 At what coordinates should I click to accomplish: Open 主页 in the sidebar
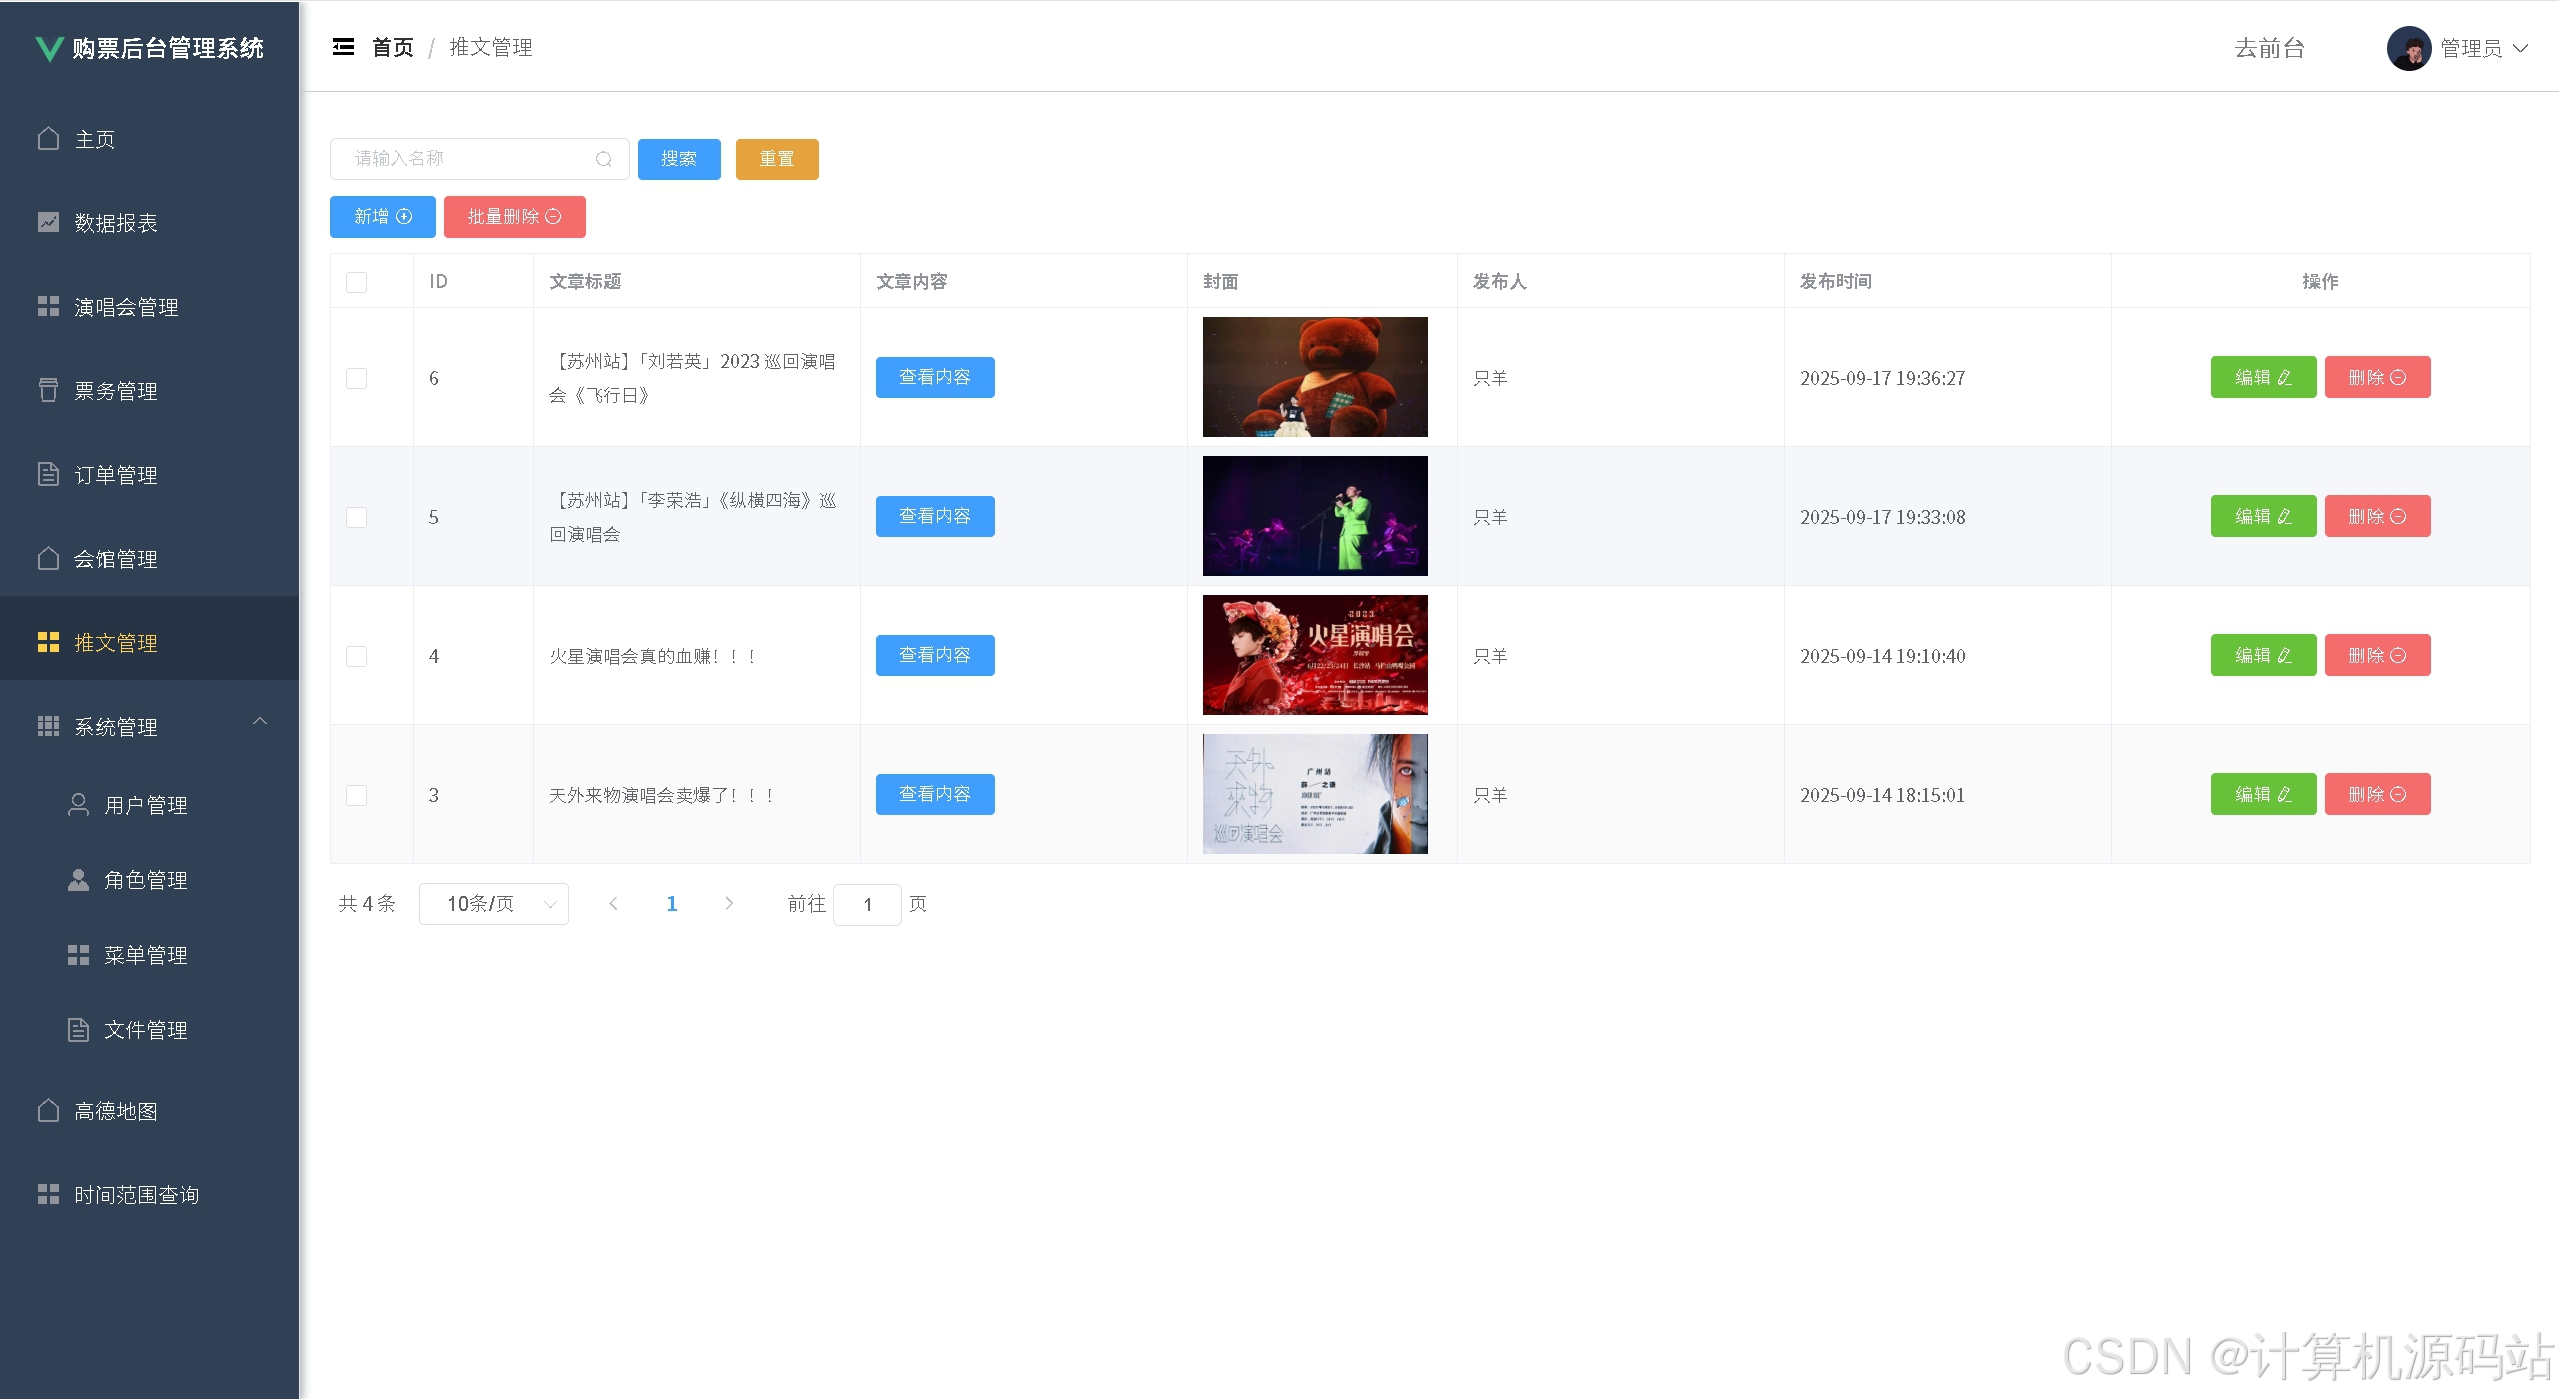click(x=150, y=139)
